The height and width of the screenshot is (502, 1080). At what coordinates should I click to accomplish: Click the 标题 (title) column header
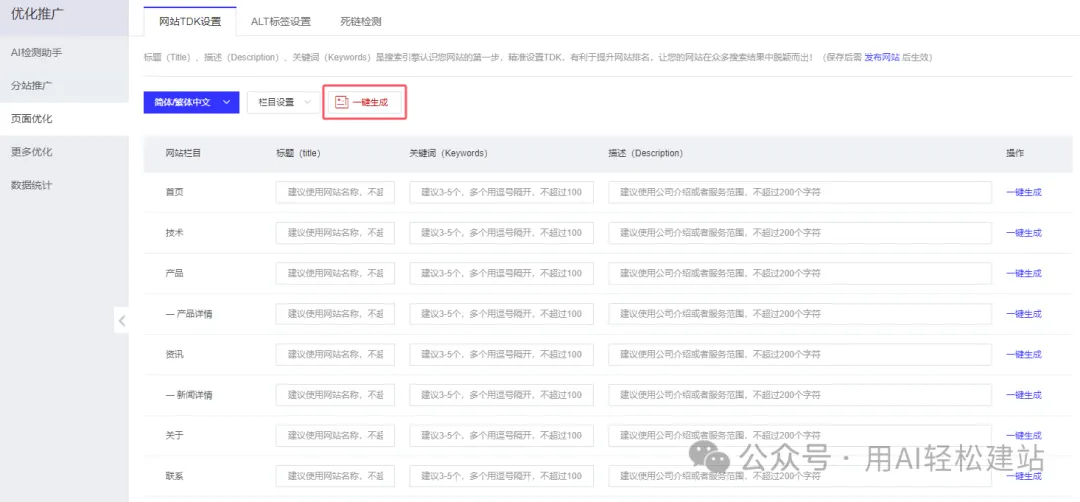click(x=298, y=154)
